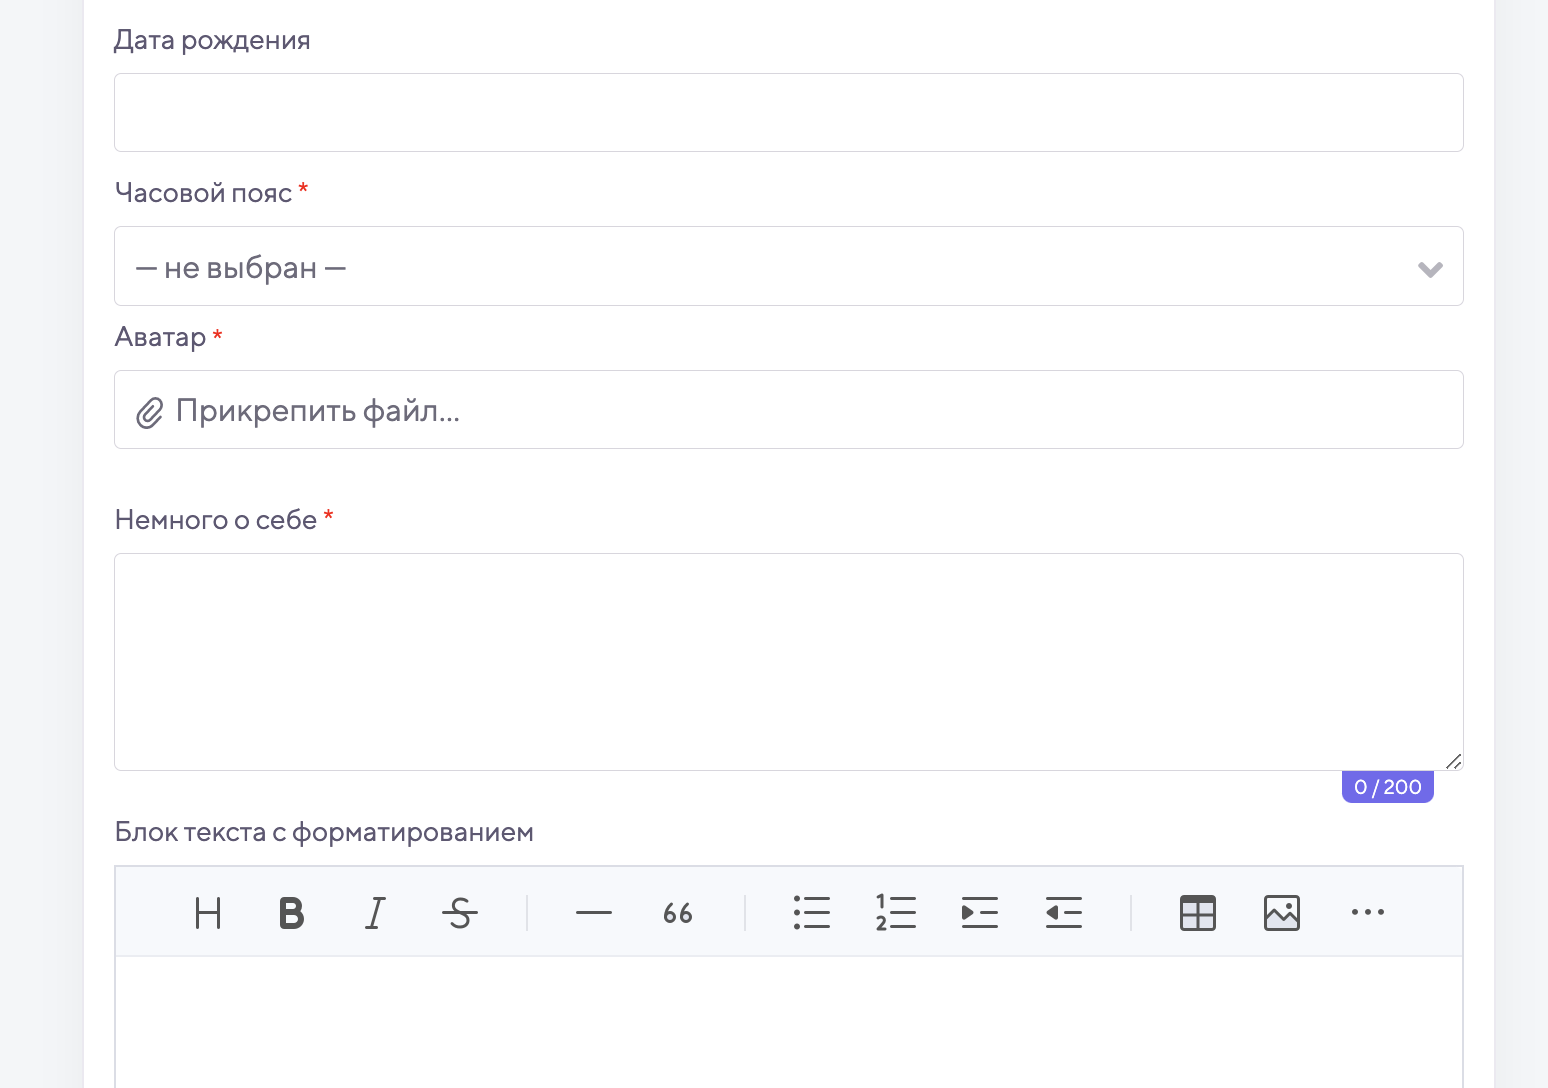The height and width of the screenshot is (1088, 1548).
Task: Grab the textarea resize handle
Action: [x=1453, y=761]
